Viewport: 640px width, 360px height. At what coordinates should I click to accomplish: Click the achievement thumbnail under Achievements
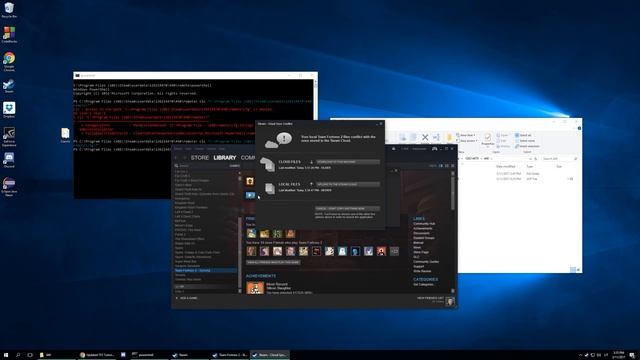(x=255, y=288)
